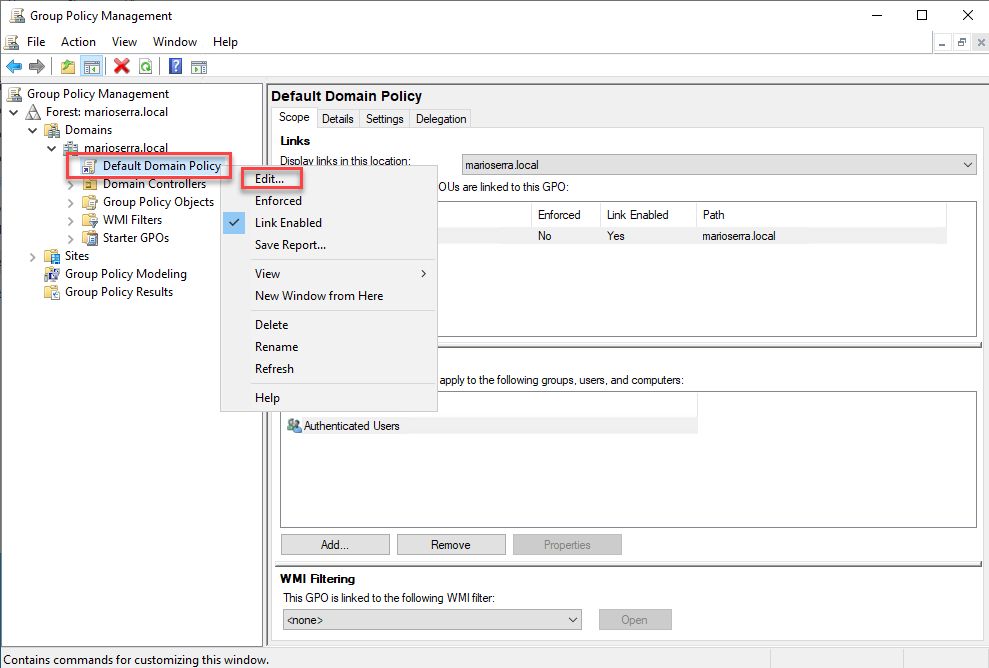Select the Authenticated Users entry text

351,426
